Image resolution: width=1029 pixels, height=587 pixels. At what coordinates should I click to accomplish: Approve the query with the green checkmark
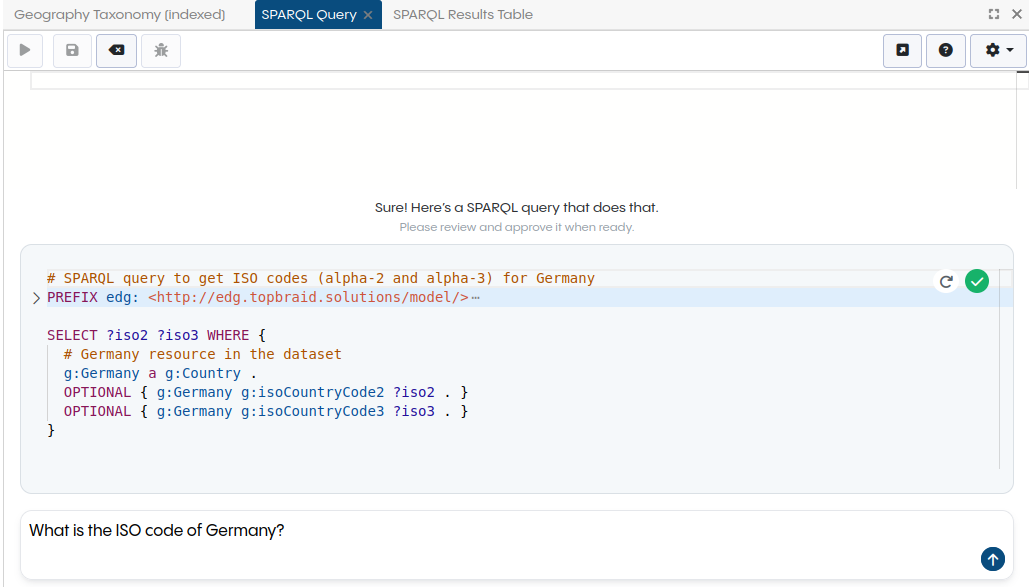(977, 281)
